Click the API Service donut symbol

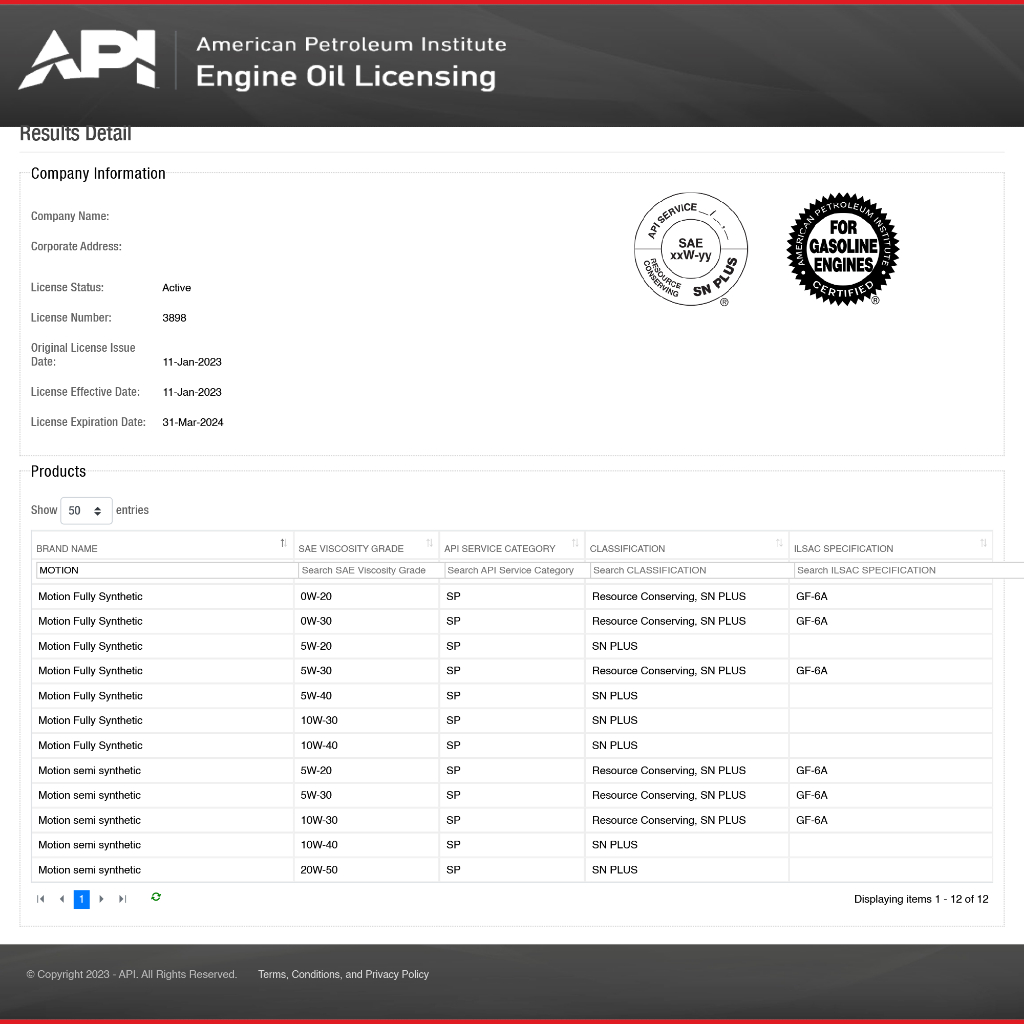(690, 249)
